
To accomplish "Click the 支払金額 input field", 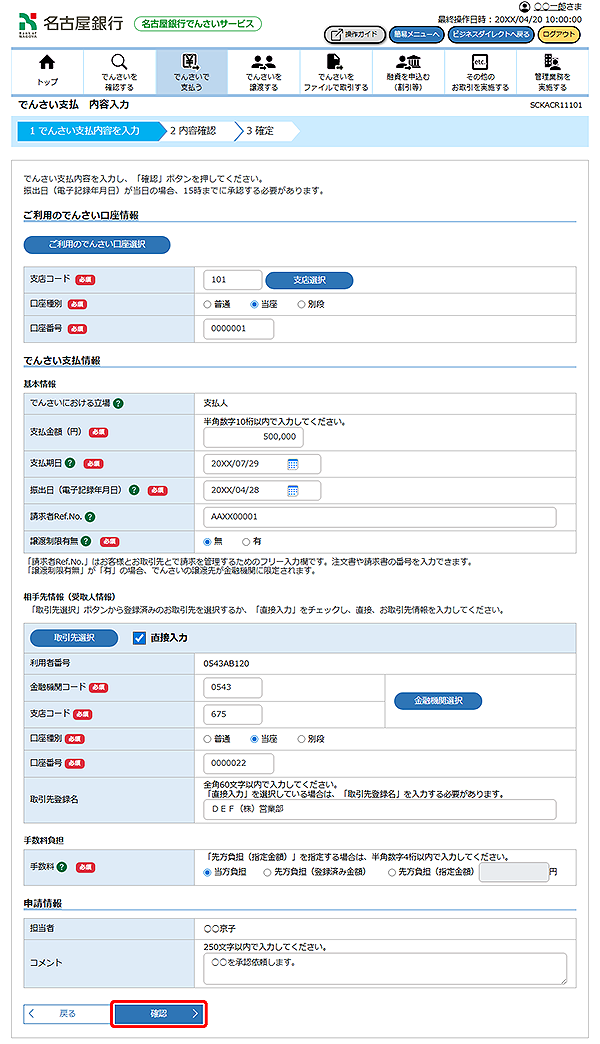I will tap(253, 437).
